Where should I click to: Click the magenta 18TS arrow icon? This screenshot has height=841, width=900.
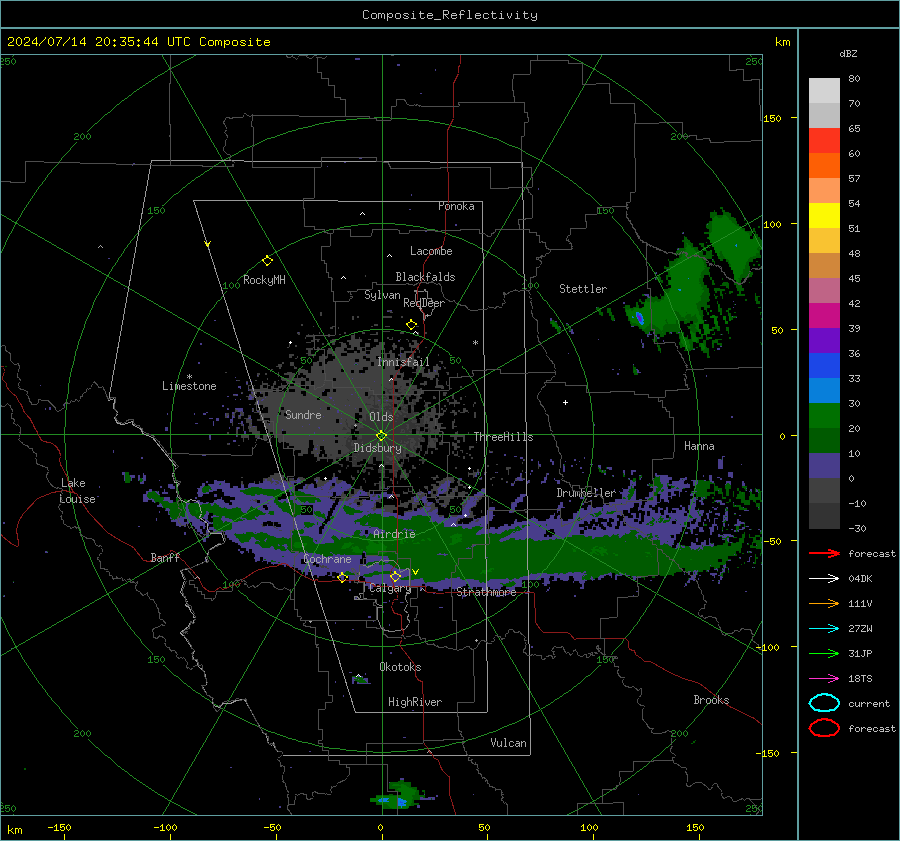click(824, 679)
